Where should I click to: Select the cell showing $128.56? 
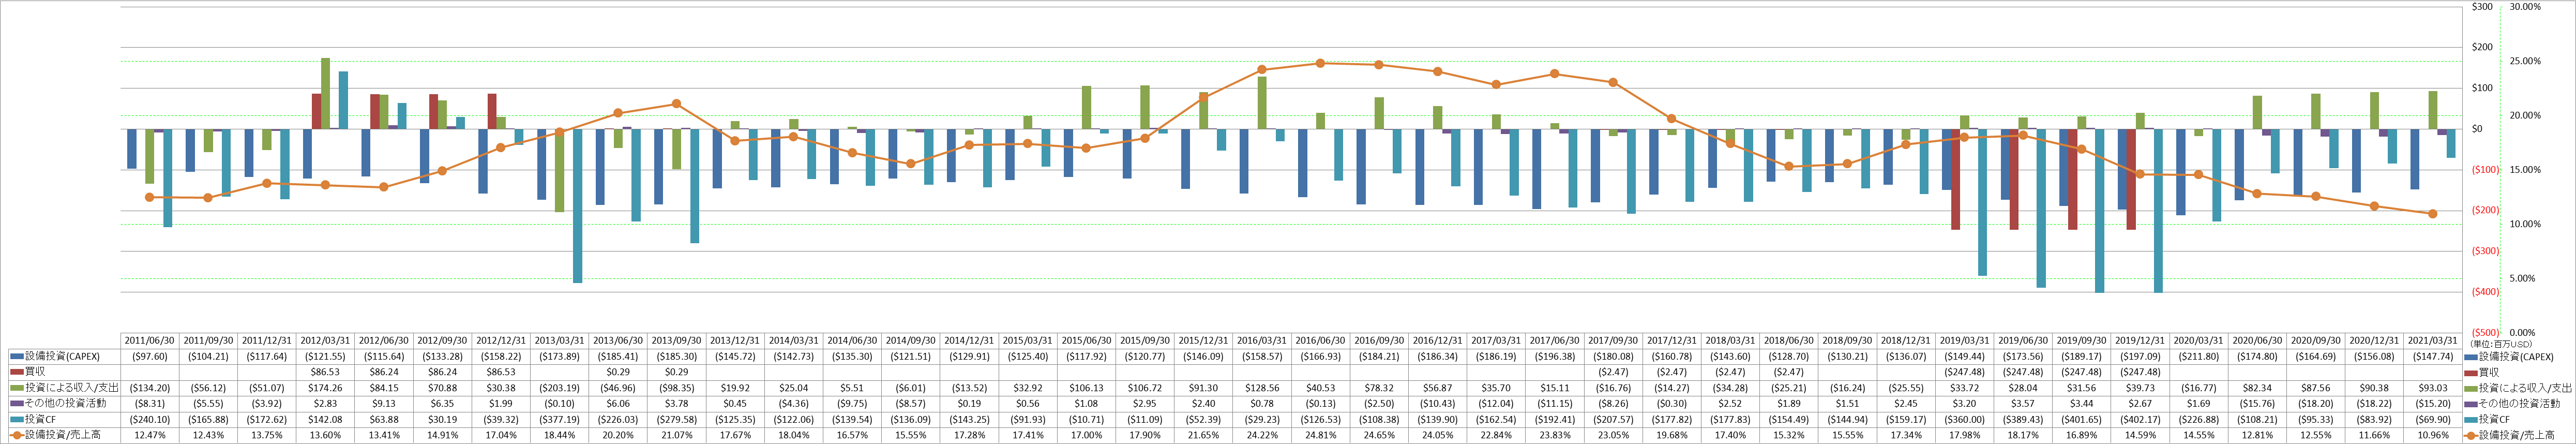[1262, 388]
